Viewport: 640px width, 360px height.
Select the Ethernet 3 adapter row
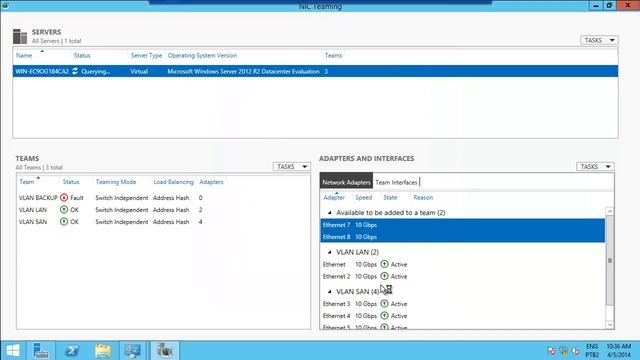pos(462,304)
